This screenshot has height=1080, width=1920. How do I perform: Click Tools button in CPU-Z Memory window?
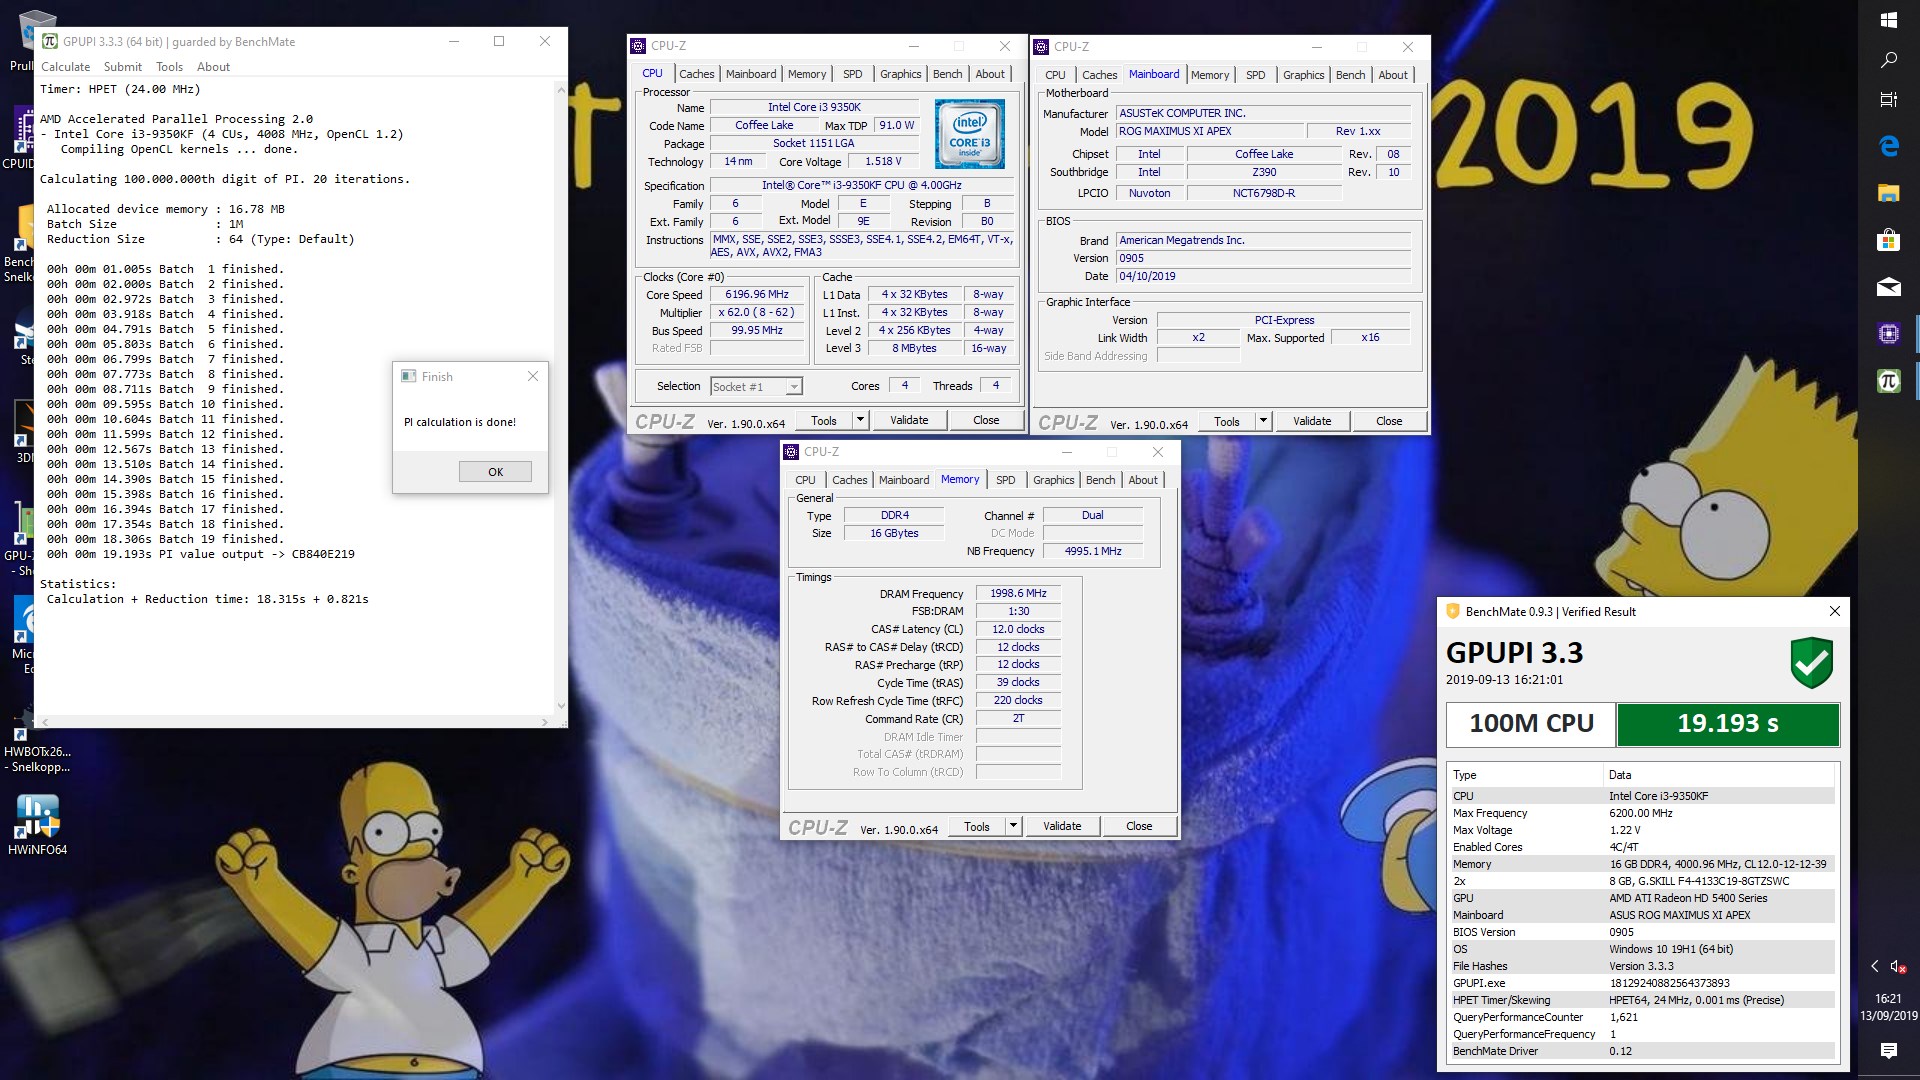pyautogui.click(x=976, y=826)
